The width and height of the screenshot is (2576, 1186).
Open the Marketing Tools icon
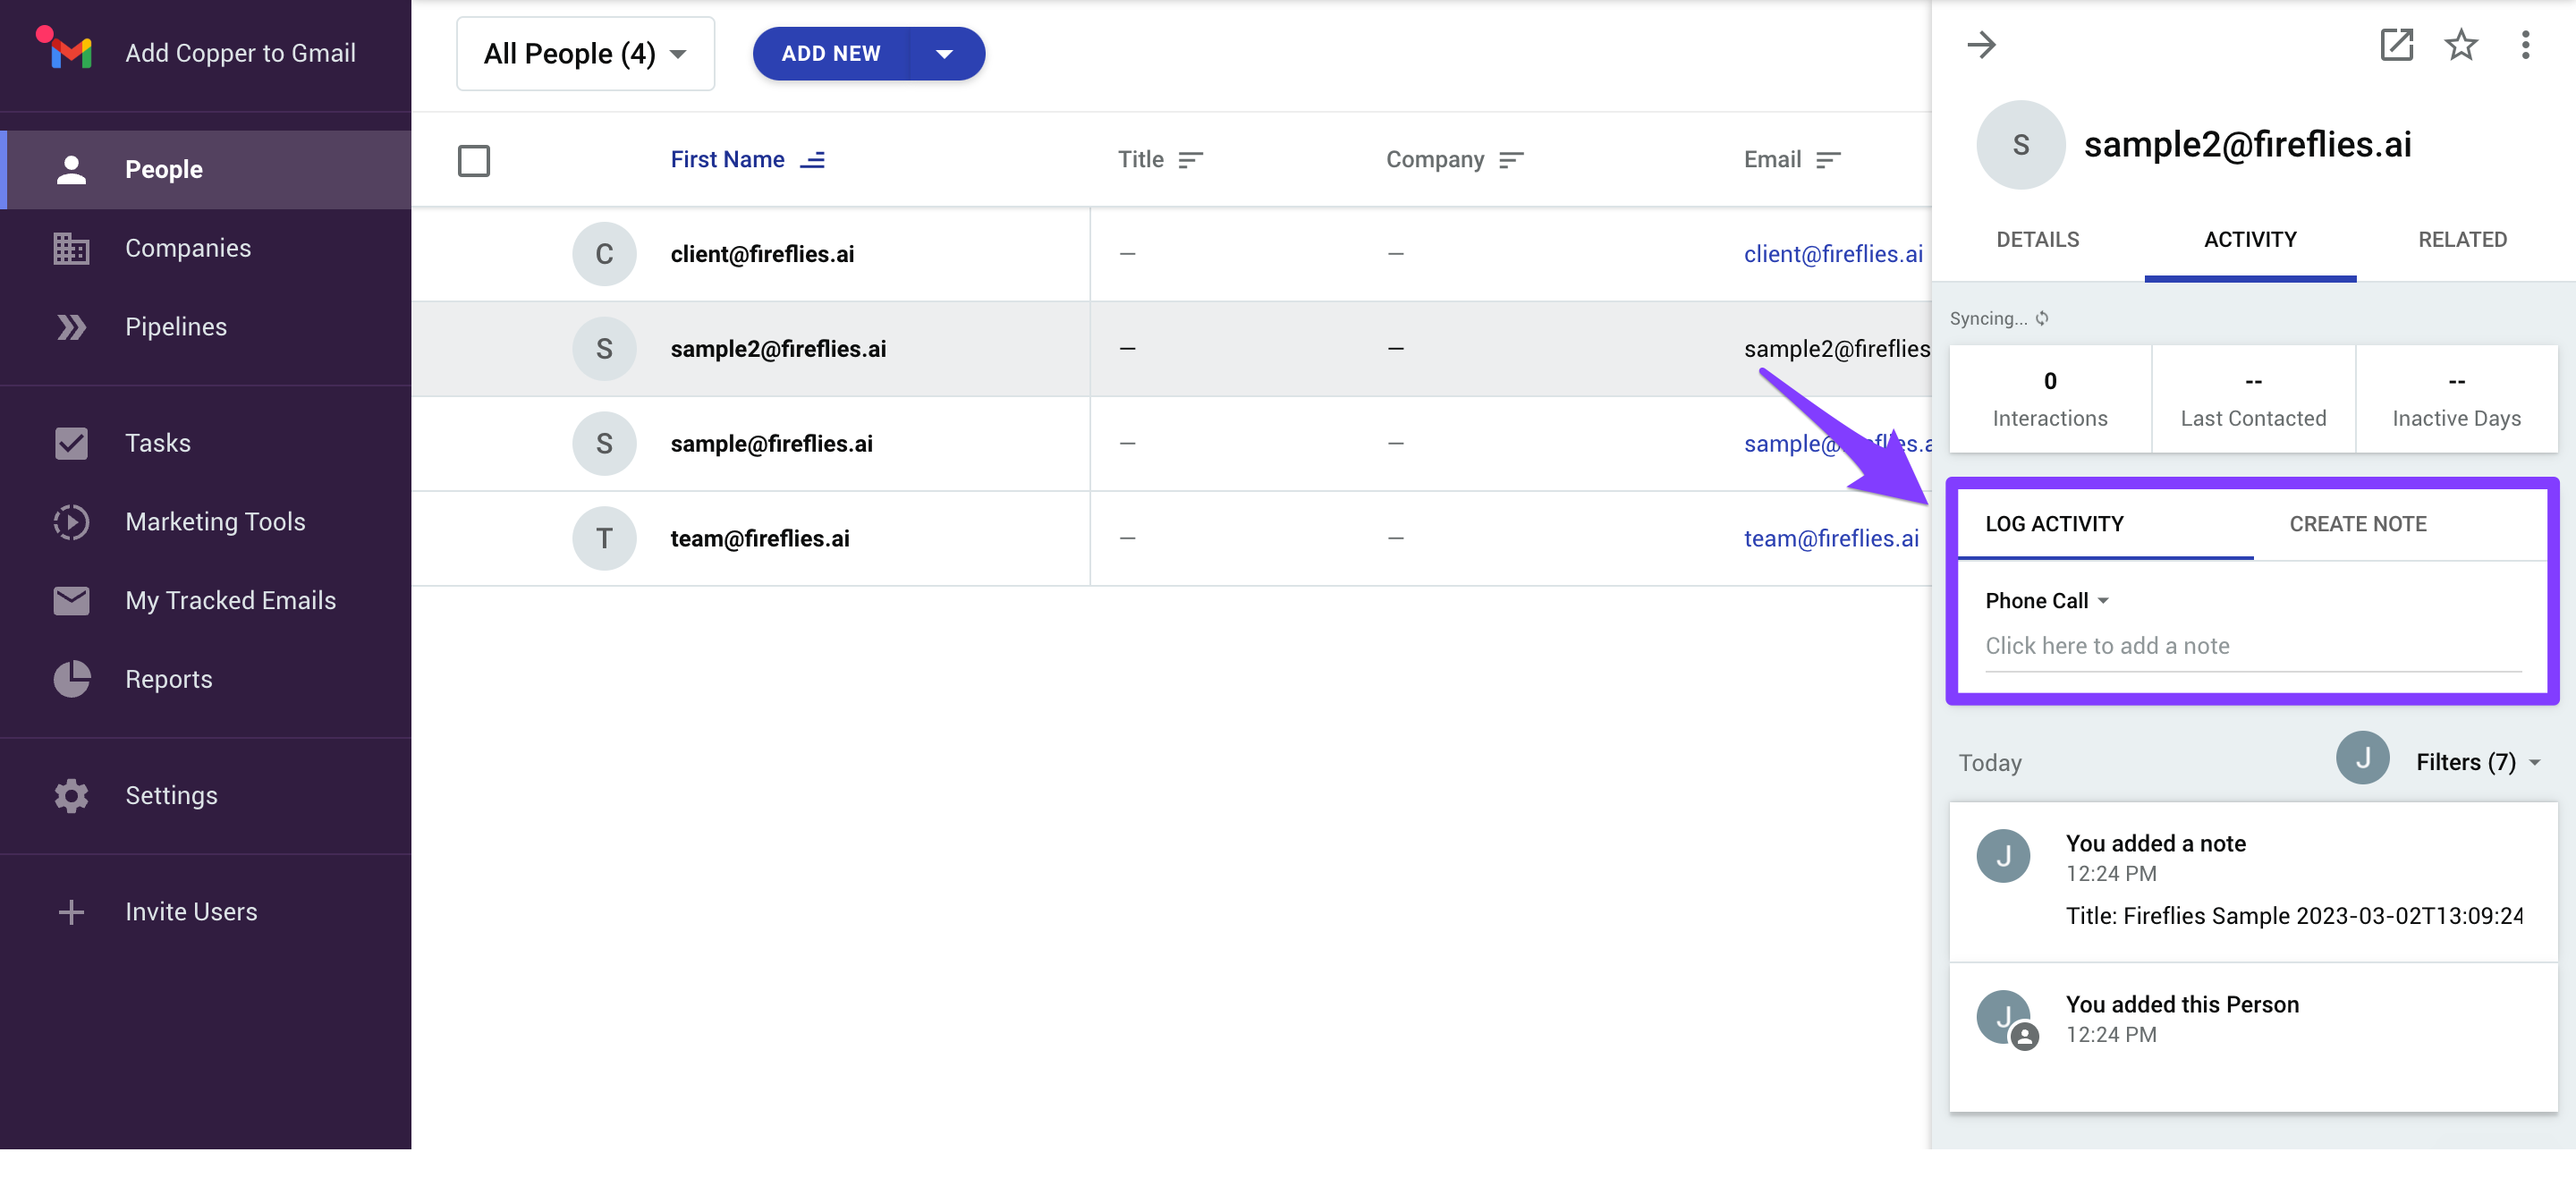(x=71, y=522)
